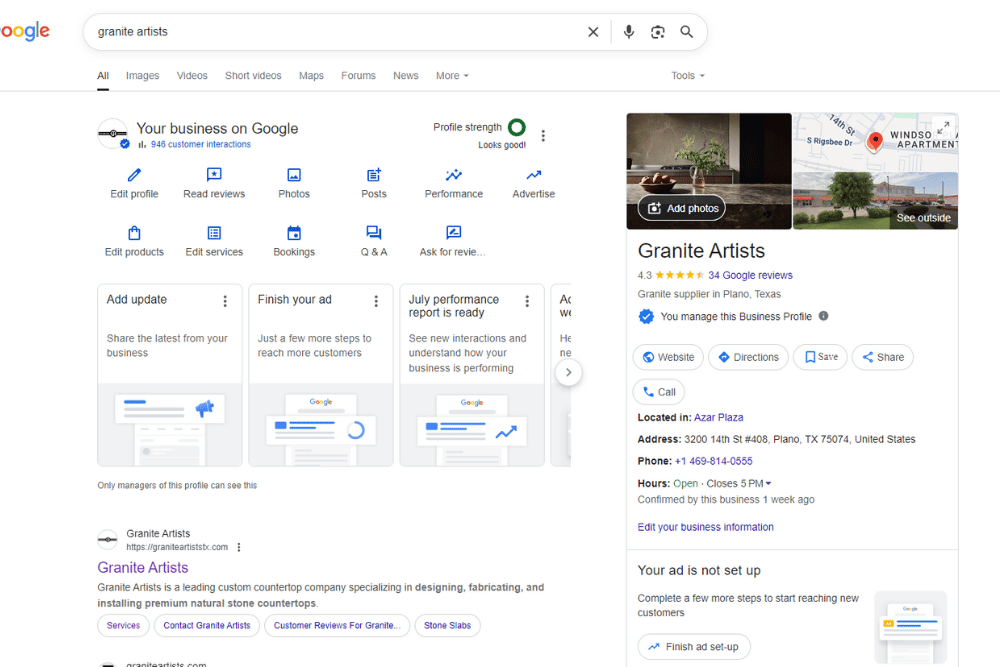Click the Call button
Viewport: 1000px width, 667px height.
click(x=659, y=392)
